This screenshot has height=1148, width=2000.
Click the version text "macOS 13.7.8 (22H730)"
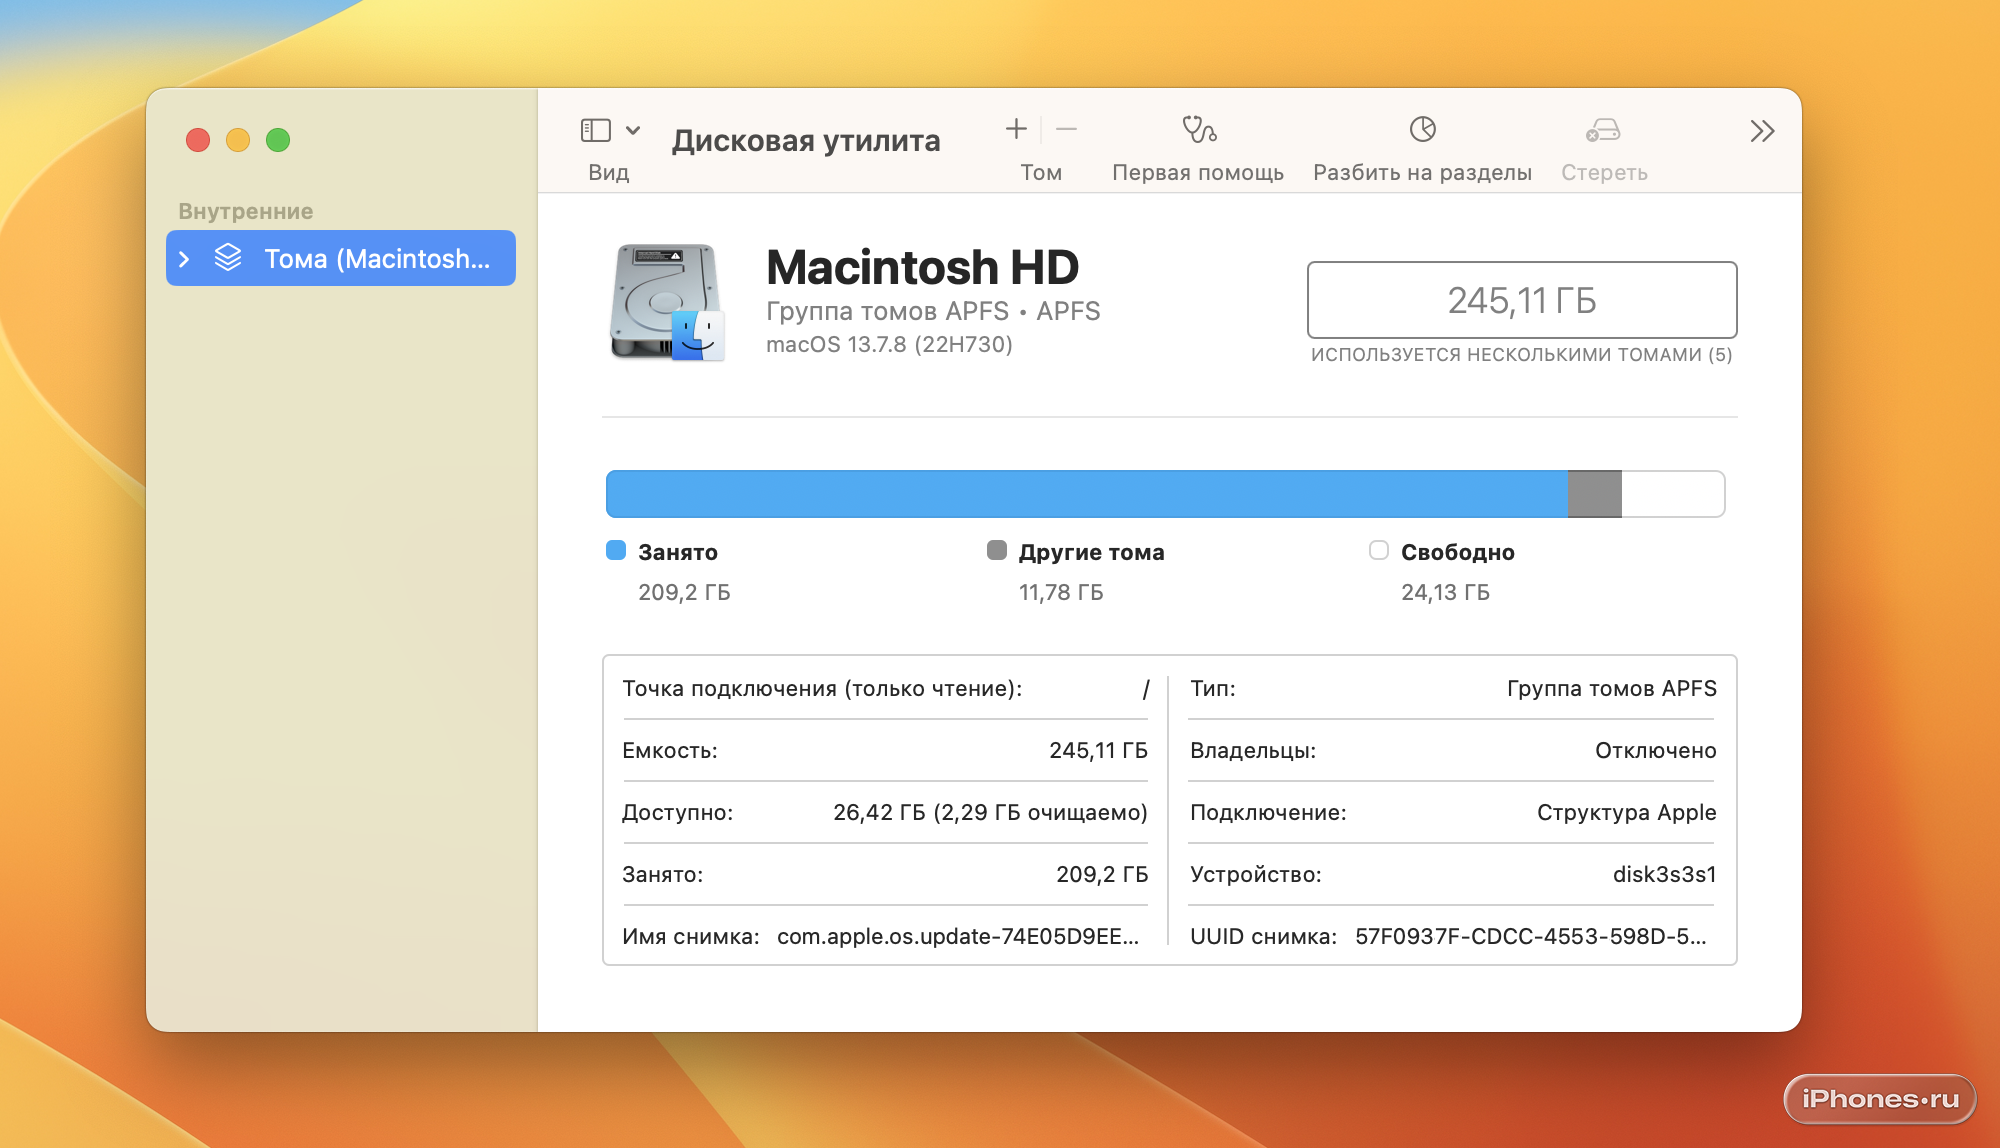pos(889,344)
